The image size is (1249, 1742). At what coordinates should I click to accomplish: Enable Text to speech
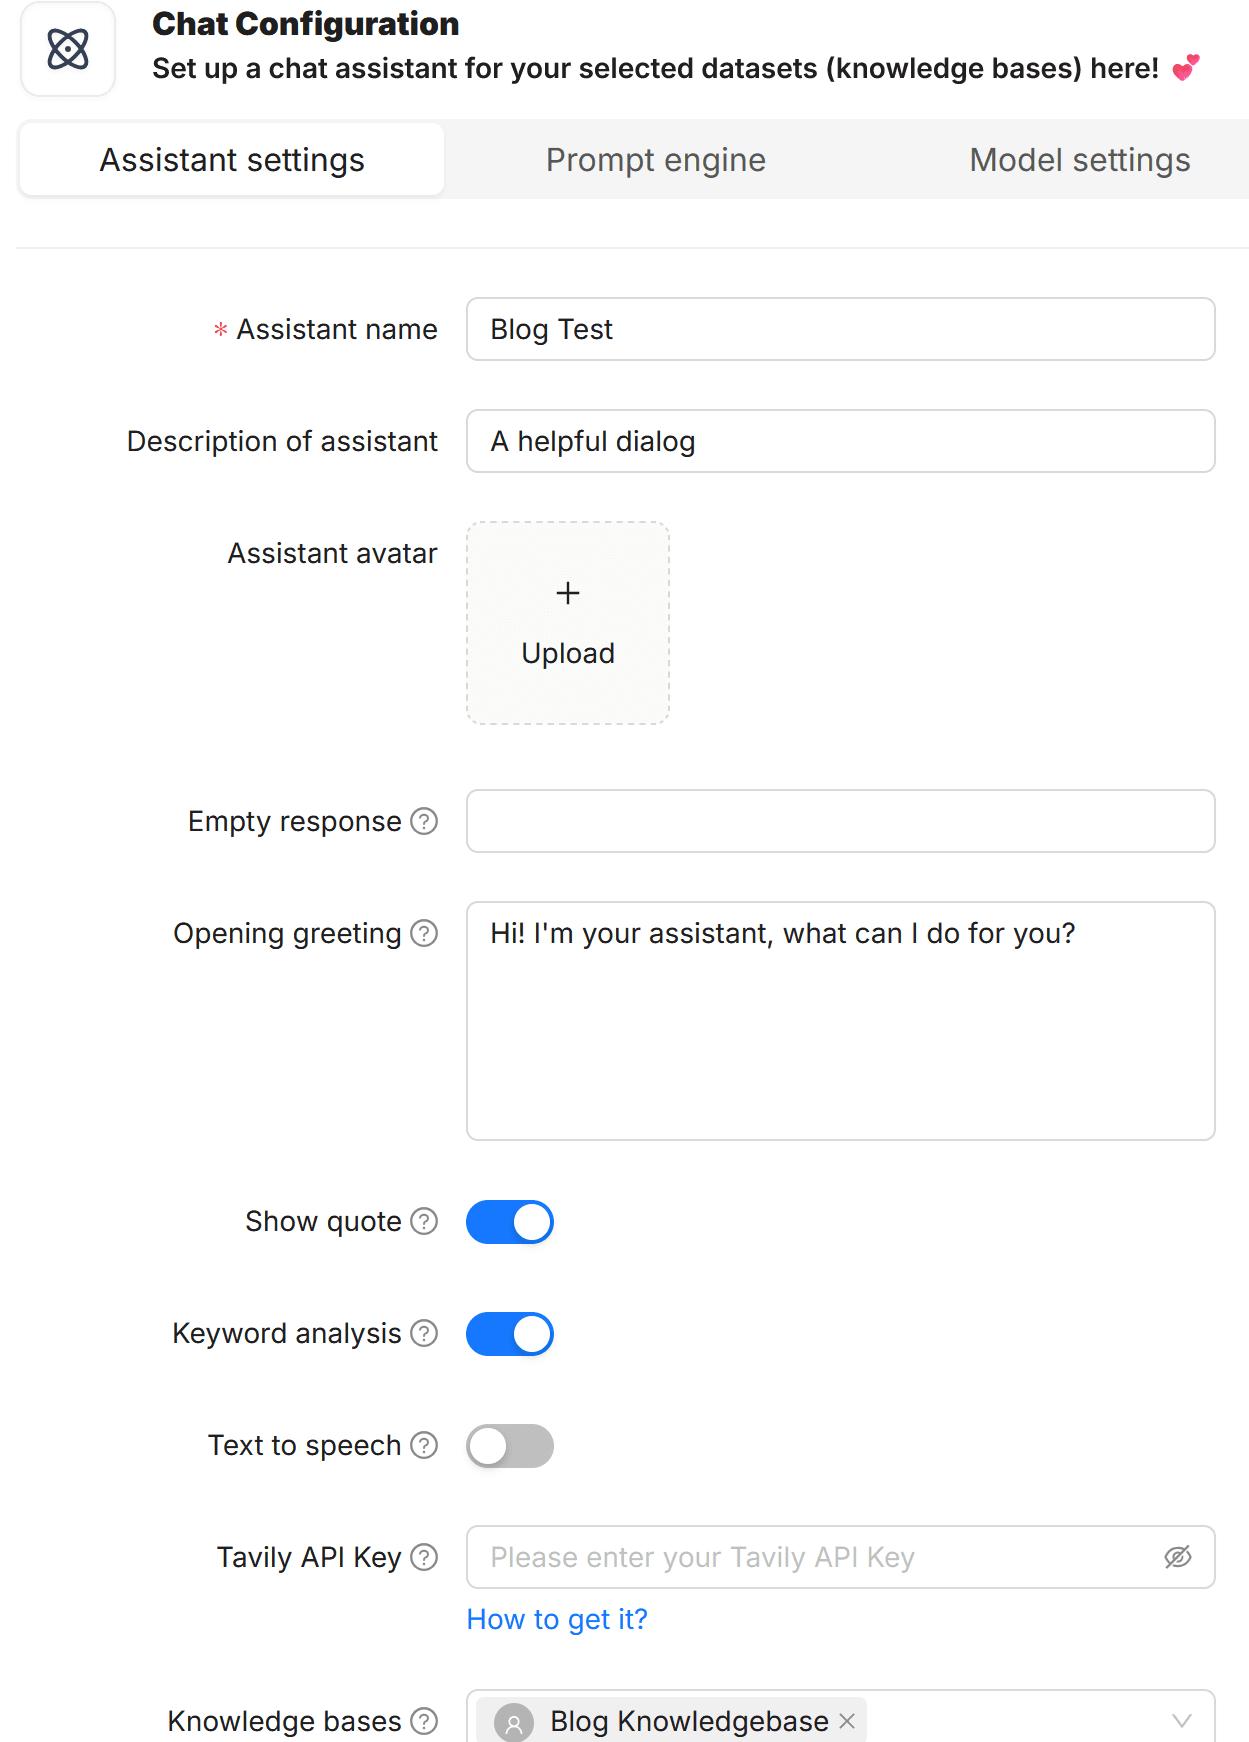509,1445
